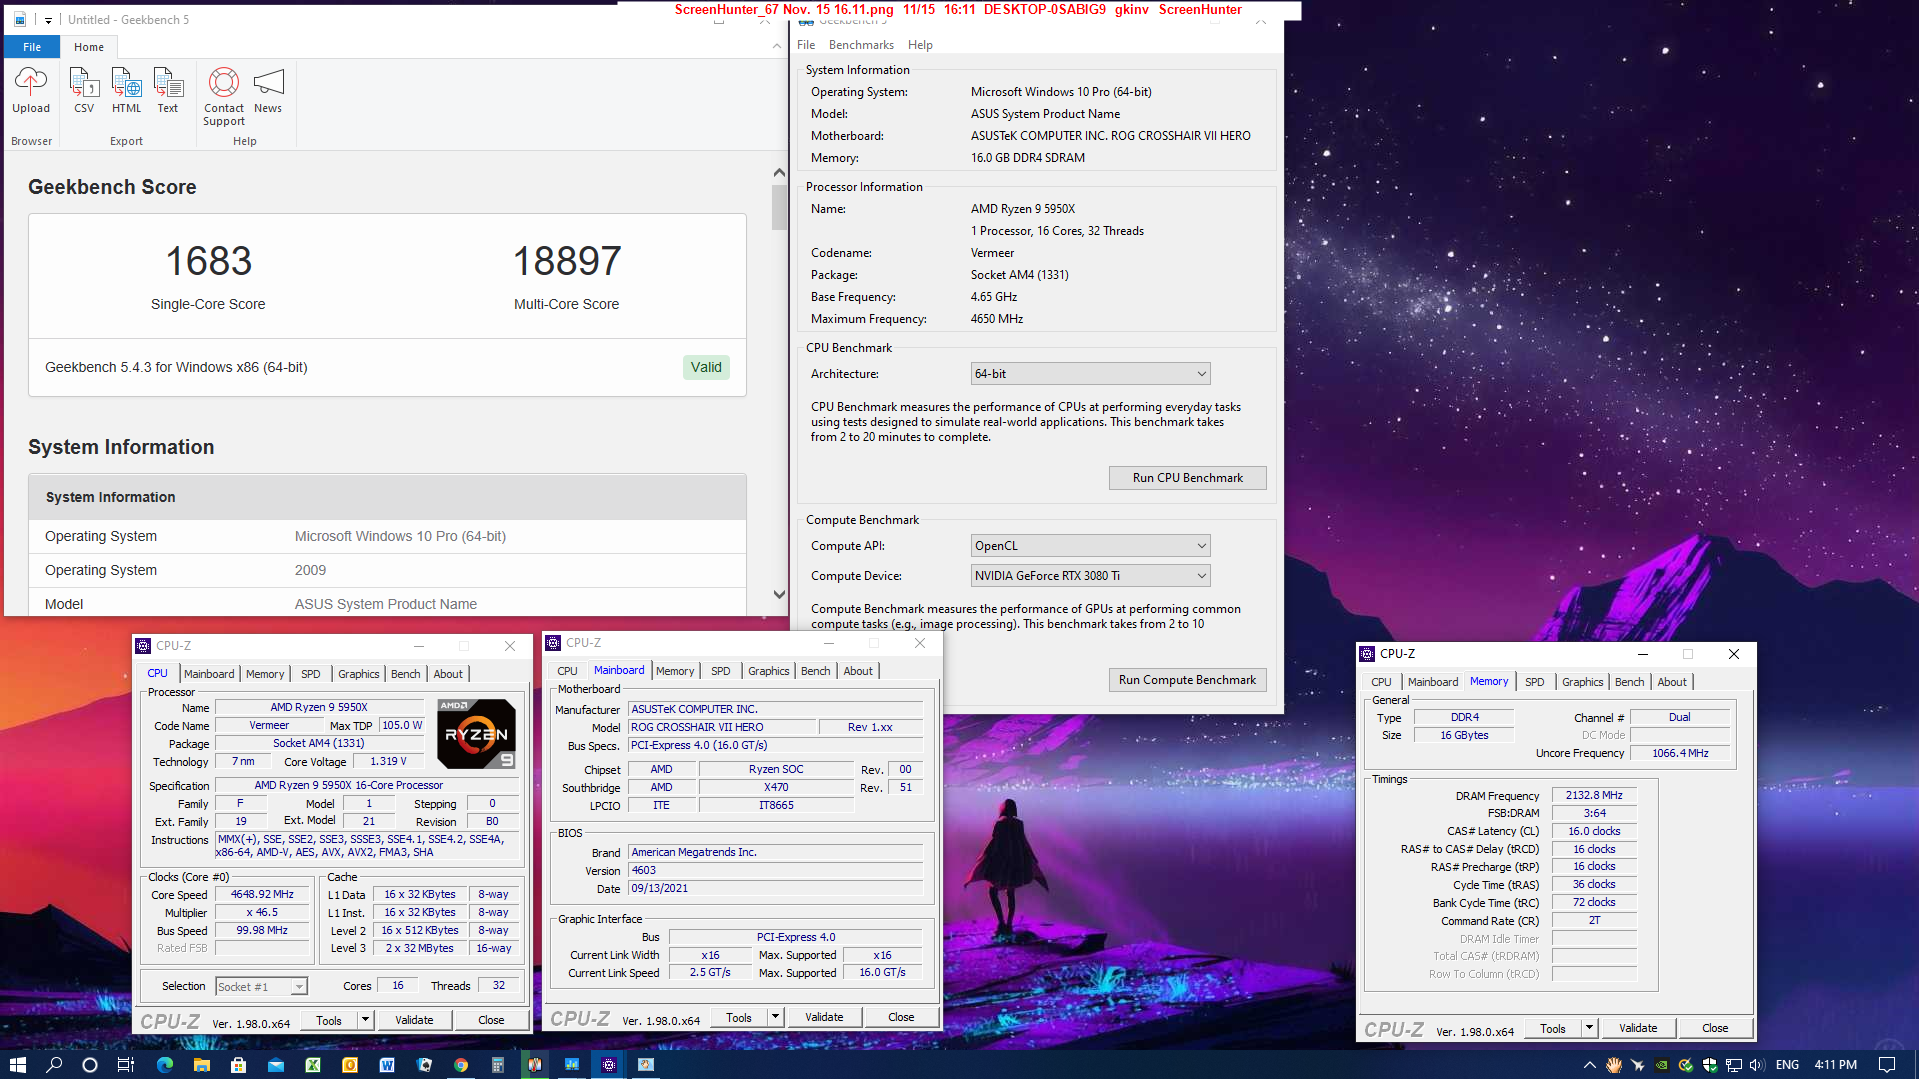Click Tools button in CPU-Z Memory window
The width and height of the screenshot is (1919, 1079).
click(x=1553, y=1028)
